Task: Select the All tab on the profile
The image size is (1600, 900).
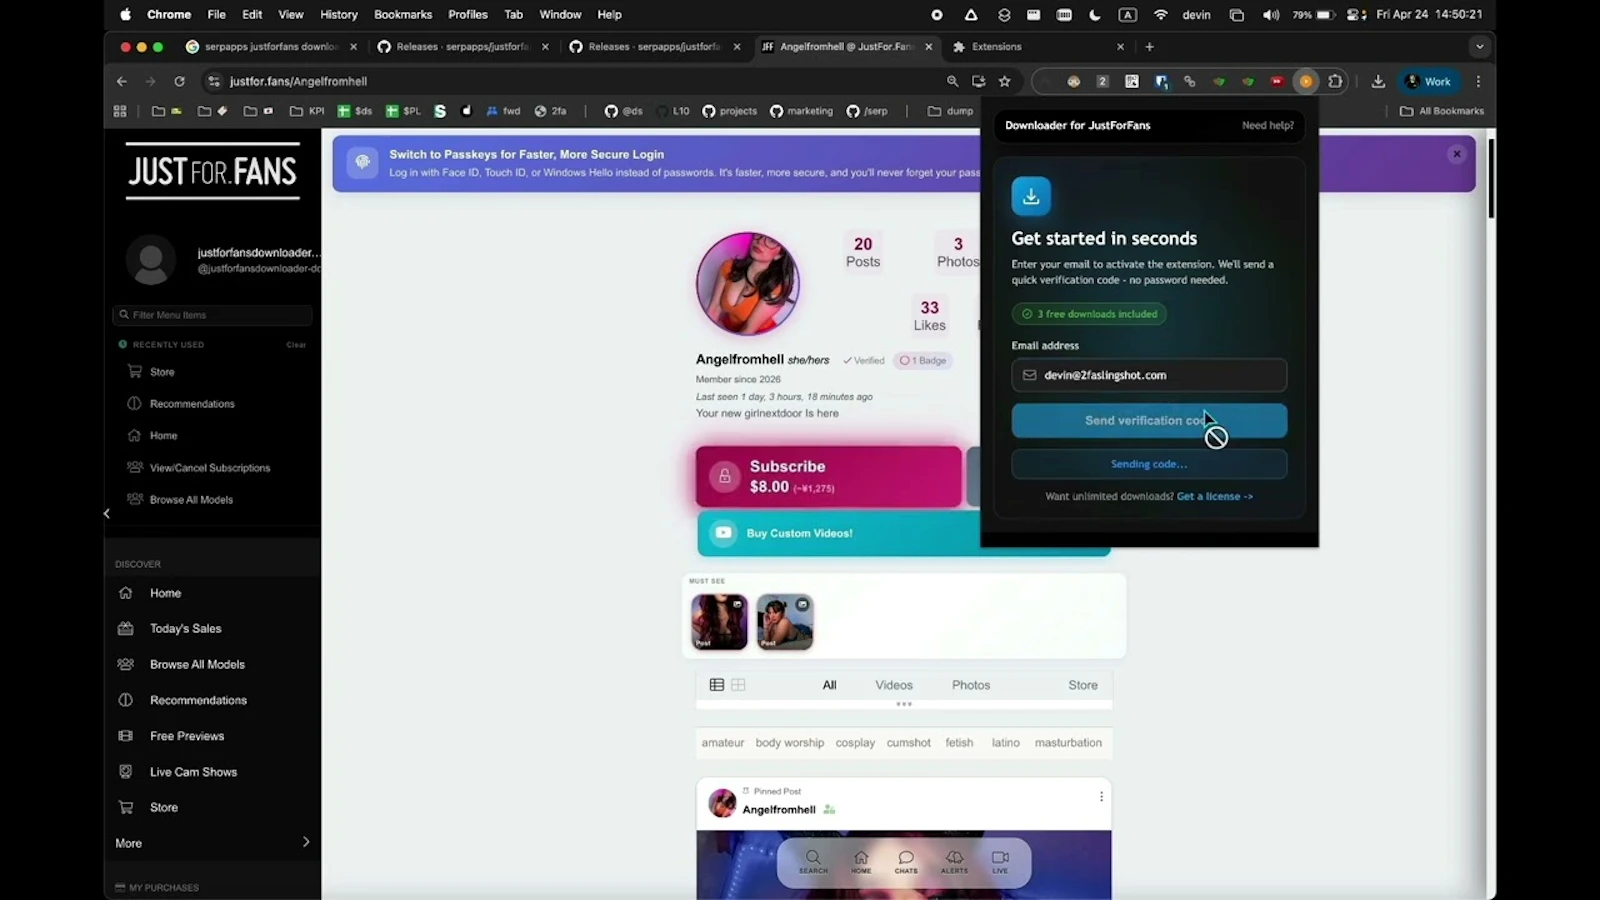Action: pyautogui.click(x=829, y=685)
